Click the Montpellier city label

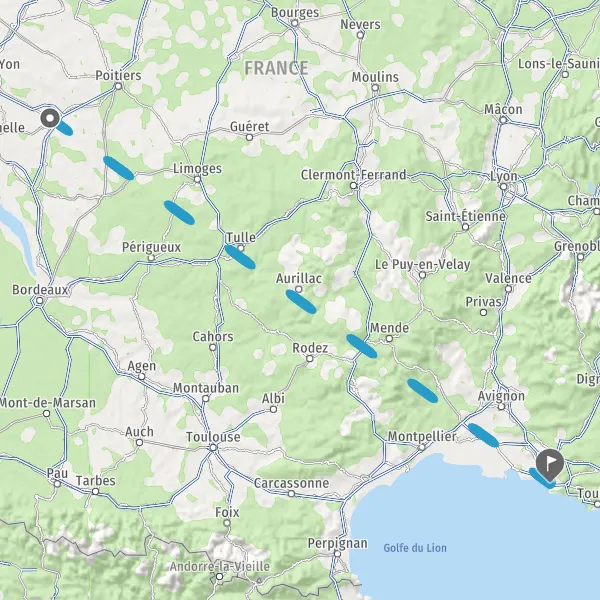422,436
